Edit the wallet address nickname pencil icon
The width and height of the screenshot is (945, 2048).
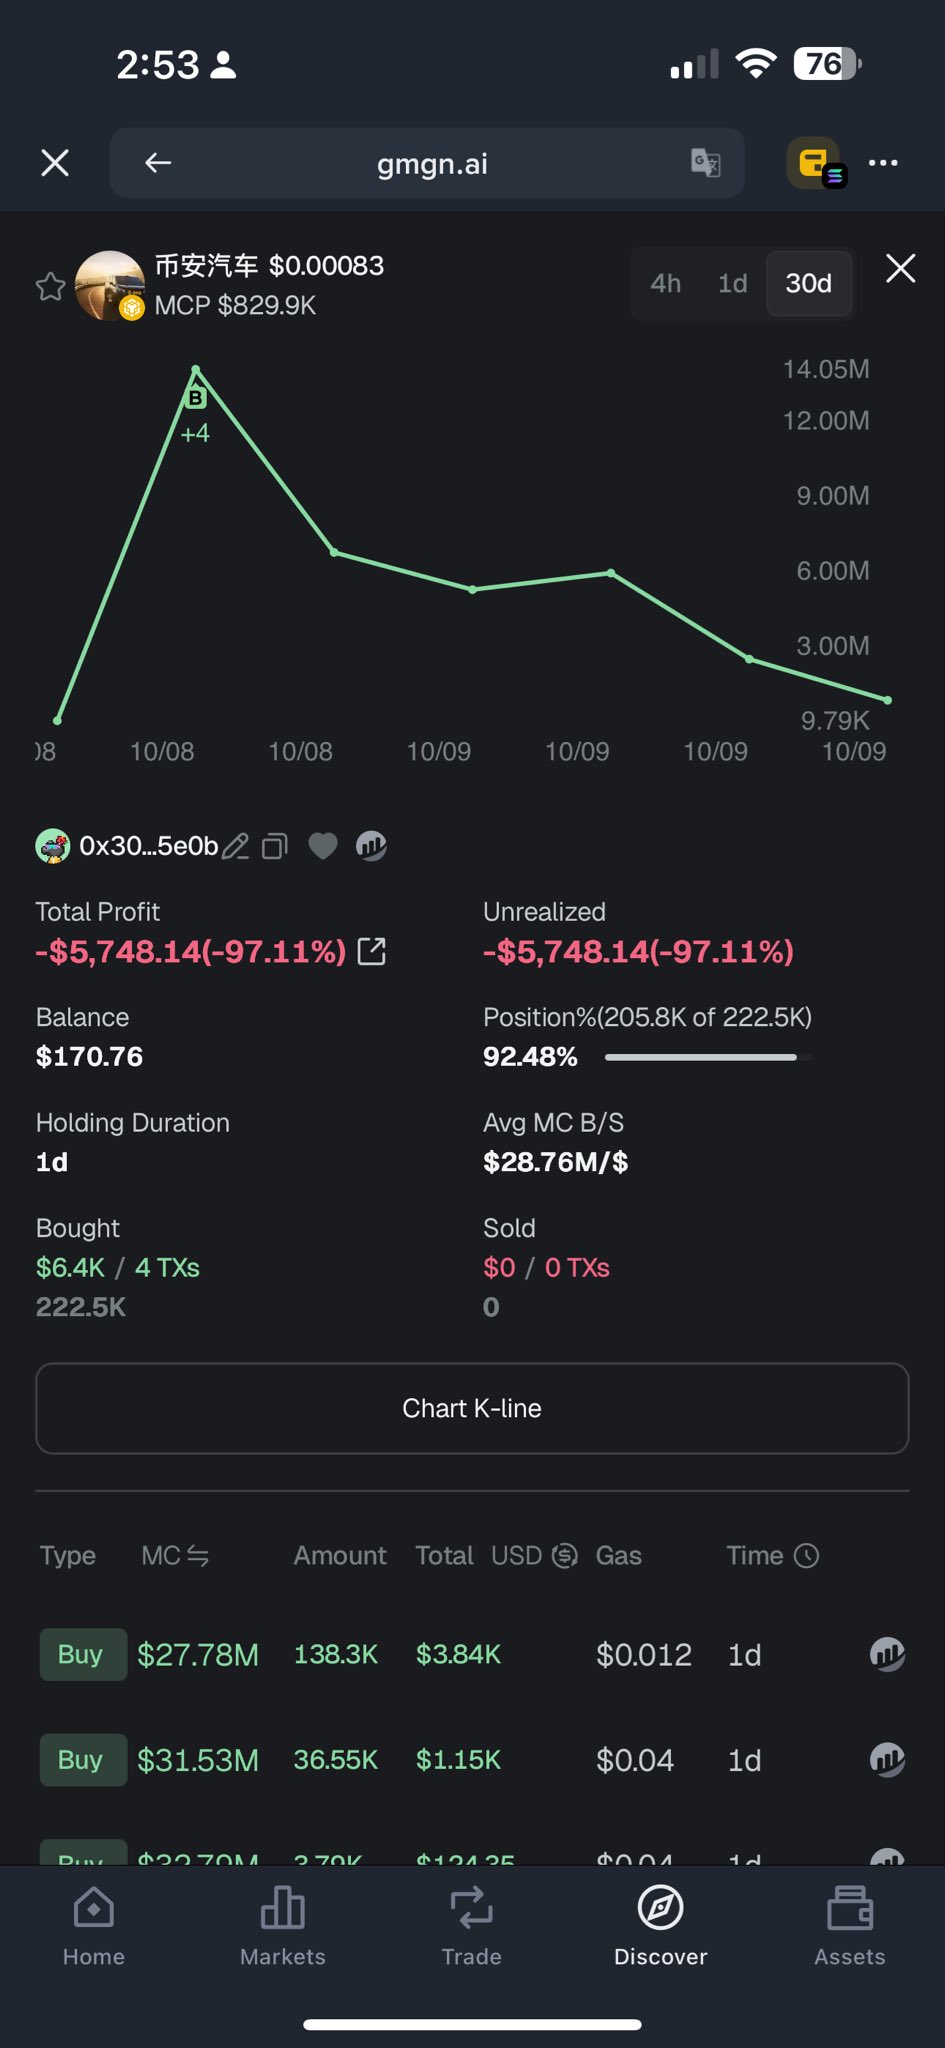tap(236, 846)
